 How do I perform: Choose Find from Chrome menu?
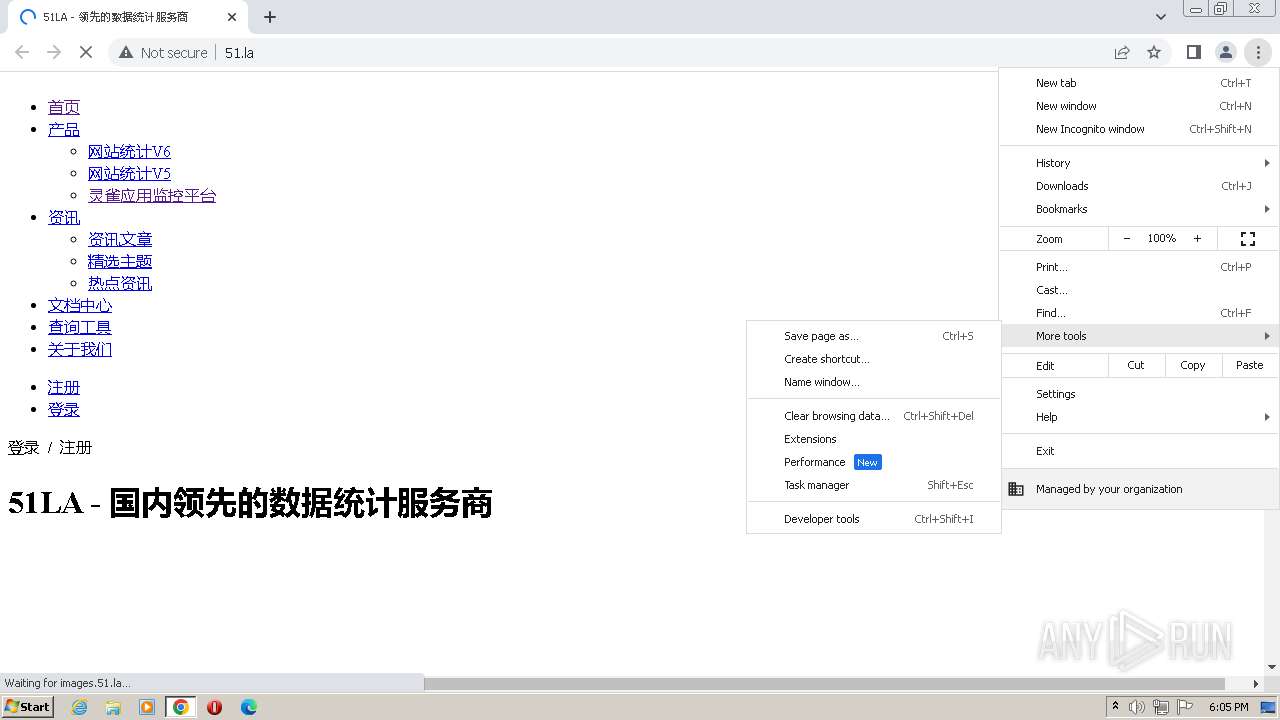coord(1139,313)
